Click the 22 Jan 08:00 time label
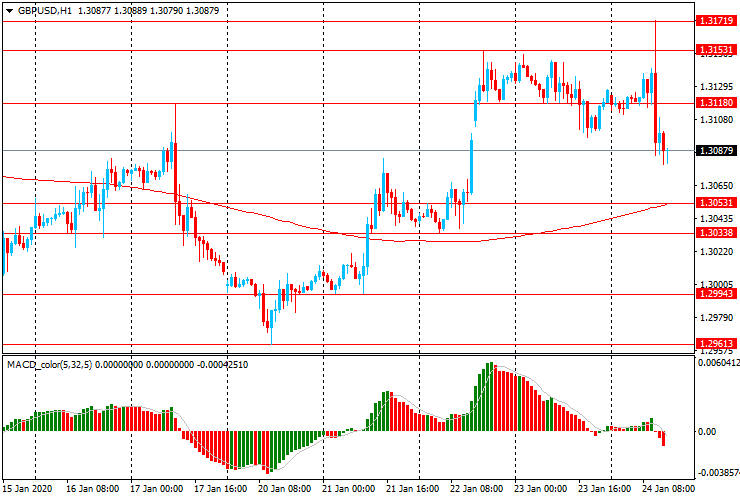The height and width of the screenshot is (500, 740). [x=476, y=489]
